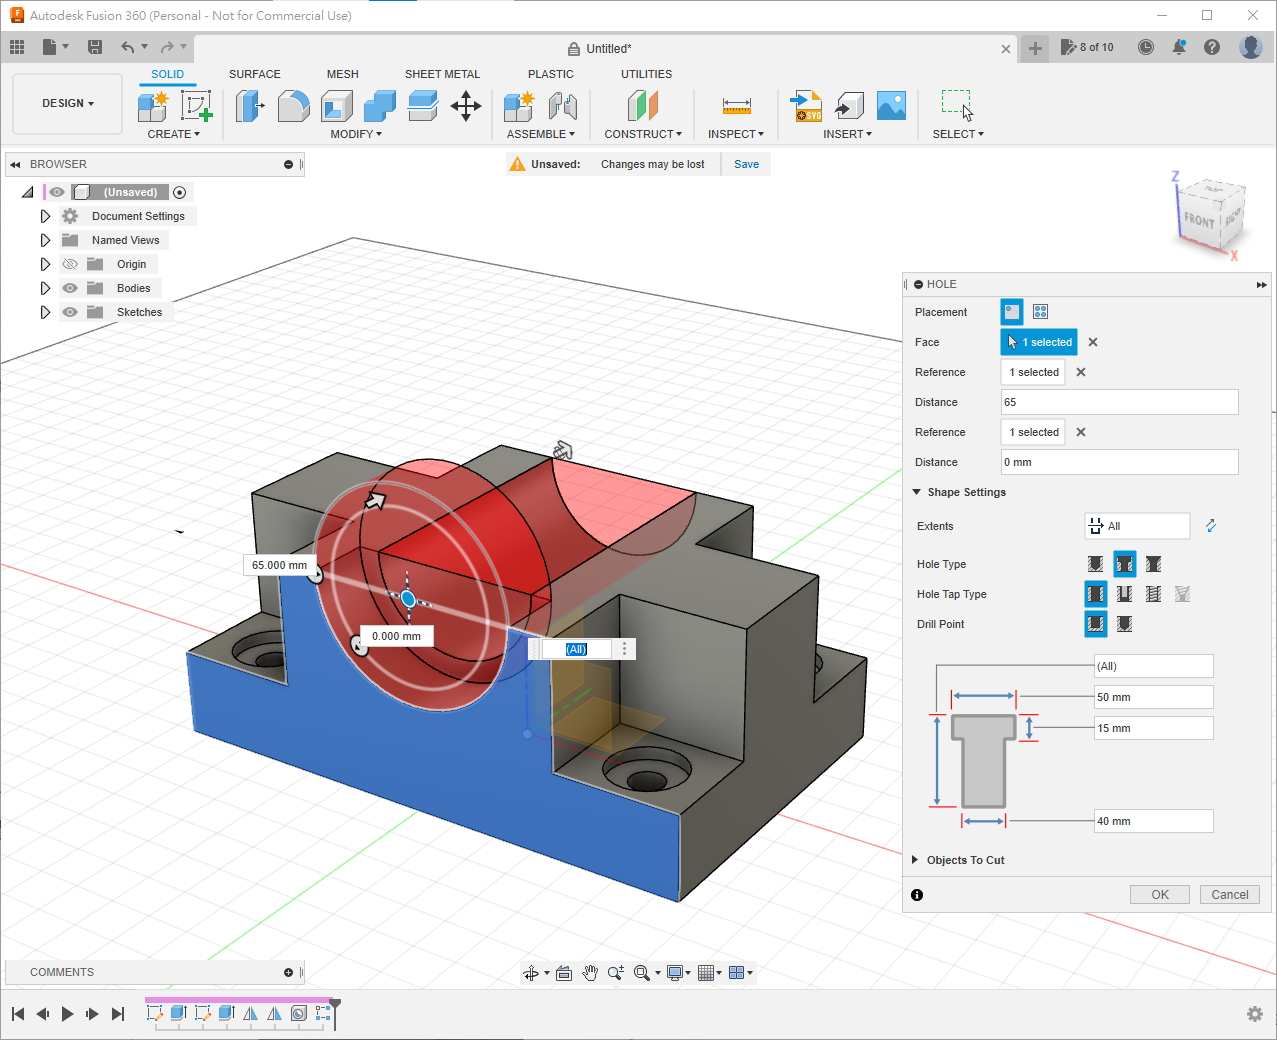Click the Offset Plane construct icon
This screenshot has width=1277, height=1040.
(643, 106)
